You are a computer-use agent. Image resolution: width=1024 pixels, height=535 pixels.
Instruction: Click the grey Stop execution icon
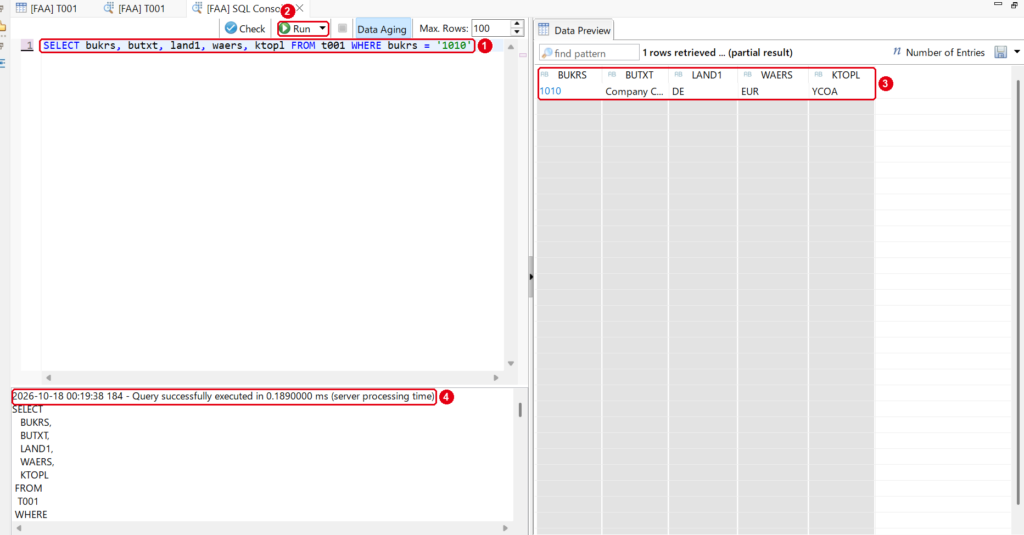(342, 29)
